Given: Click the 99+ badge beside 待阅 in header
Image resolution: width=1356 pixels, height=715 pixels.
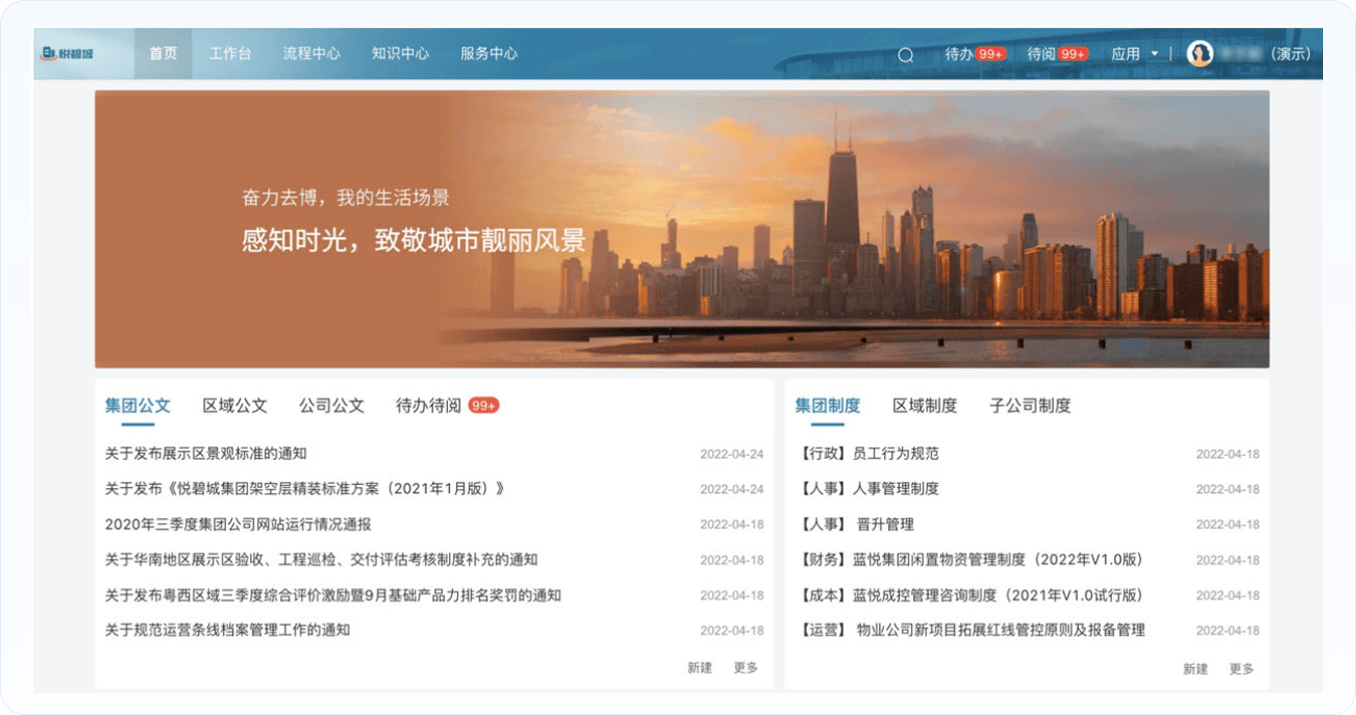Looking at the screenshot, I should (x=1073, y=54).
